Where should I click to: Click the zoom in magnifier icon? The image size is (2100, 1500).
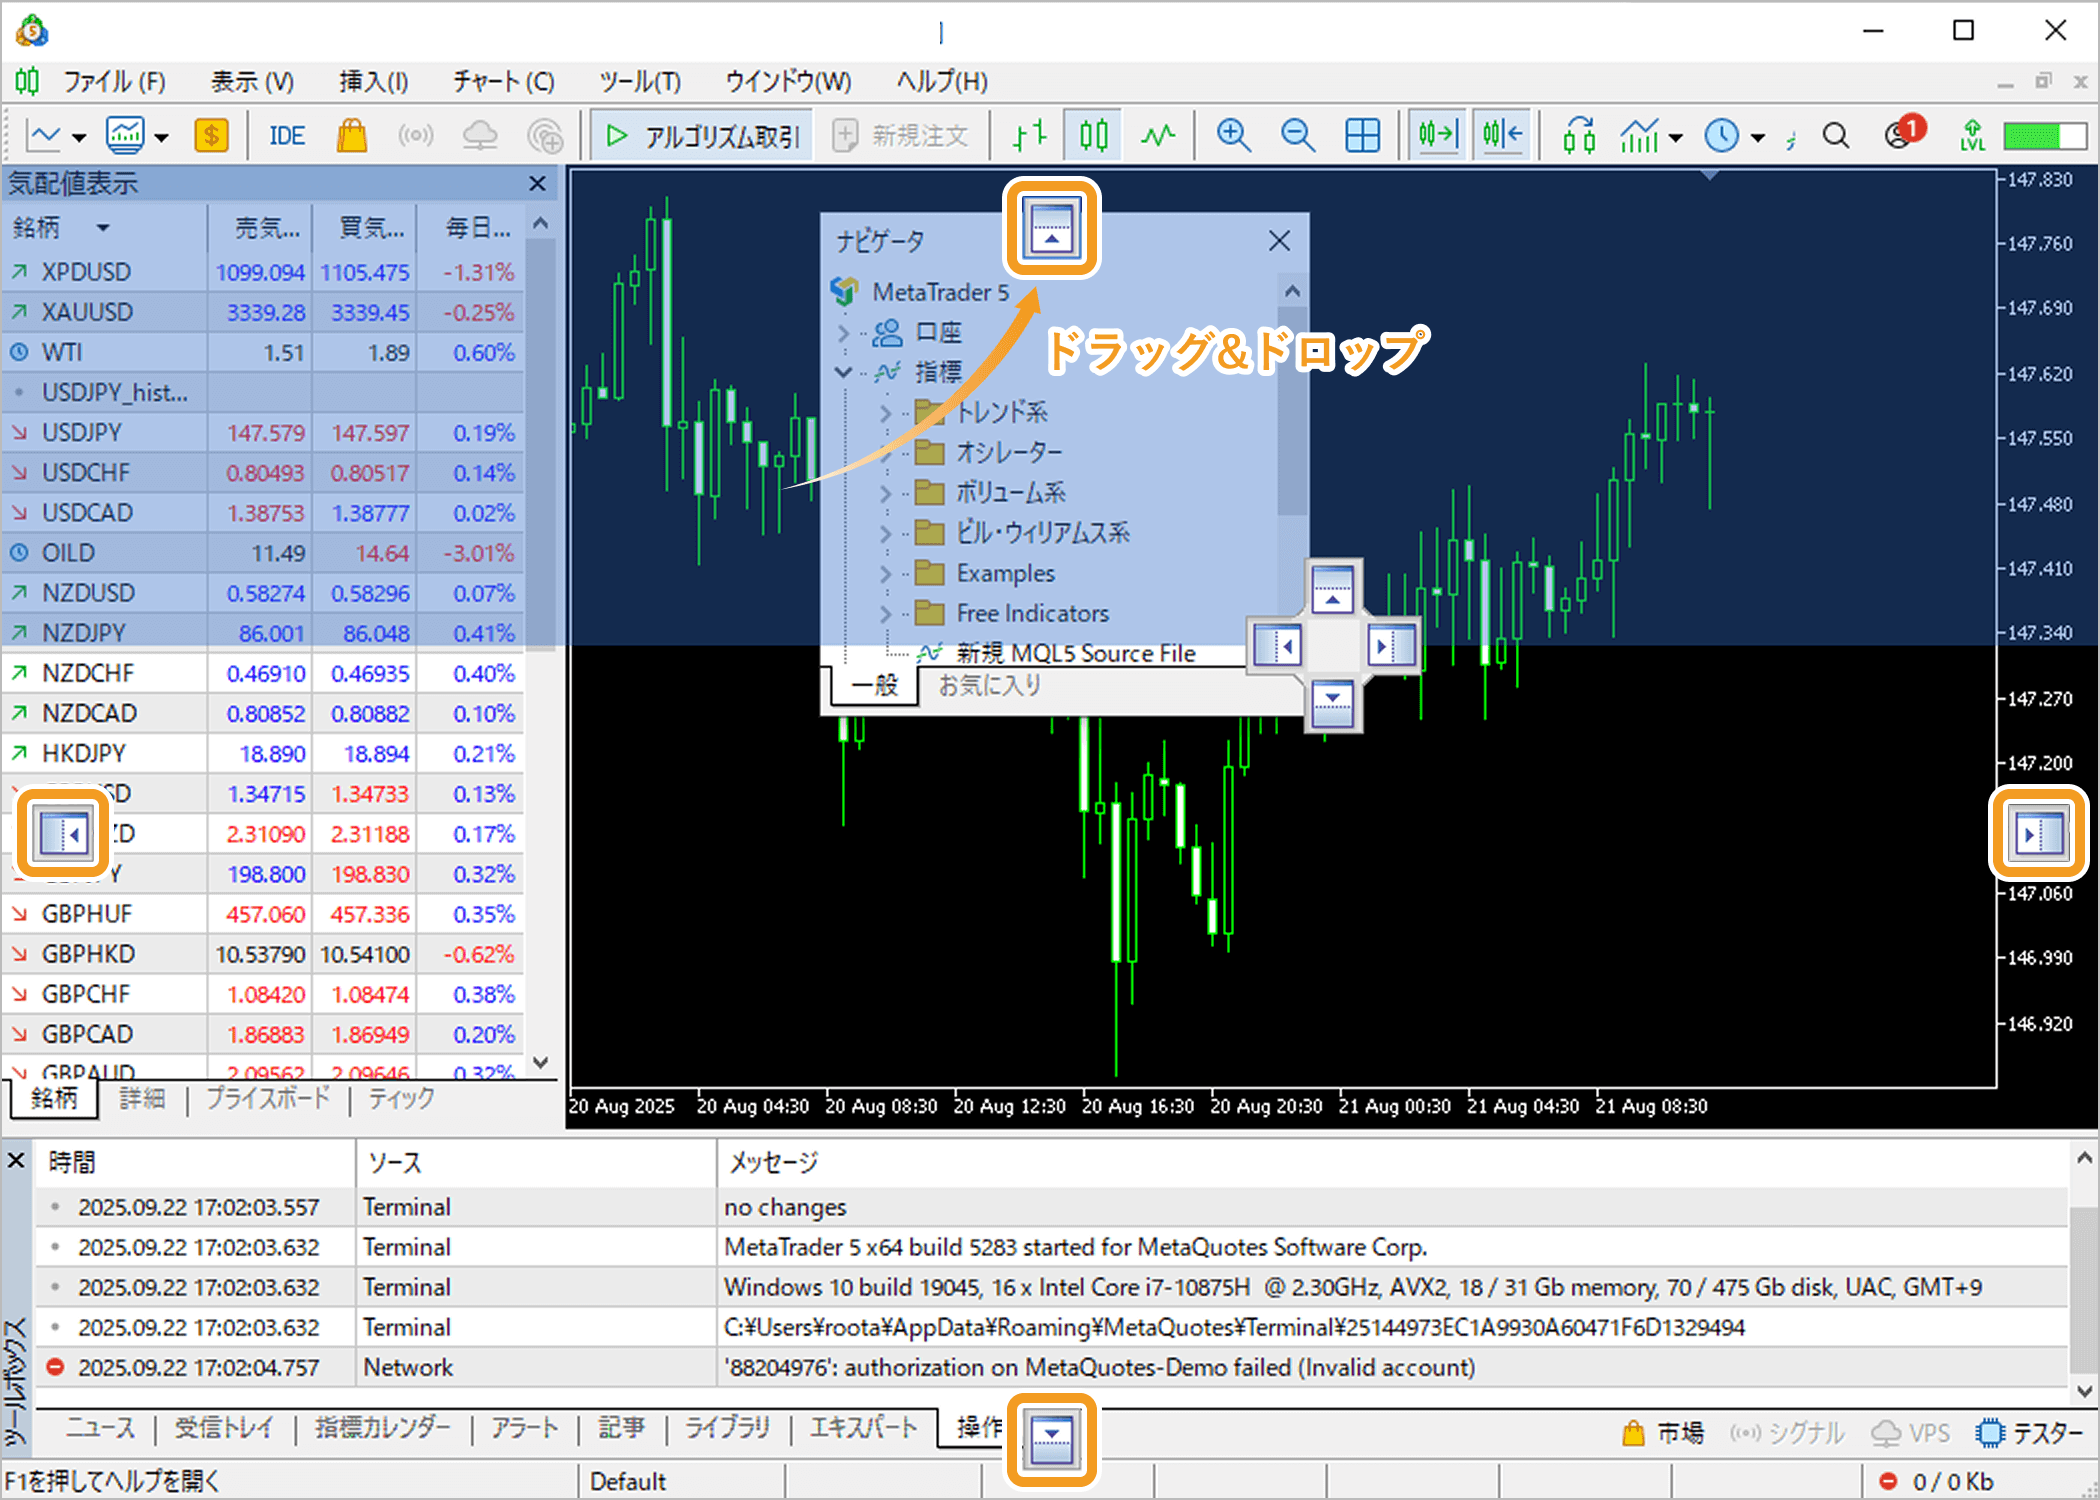1232,135
